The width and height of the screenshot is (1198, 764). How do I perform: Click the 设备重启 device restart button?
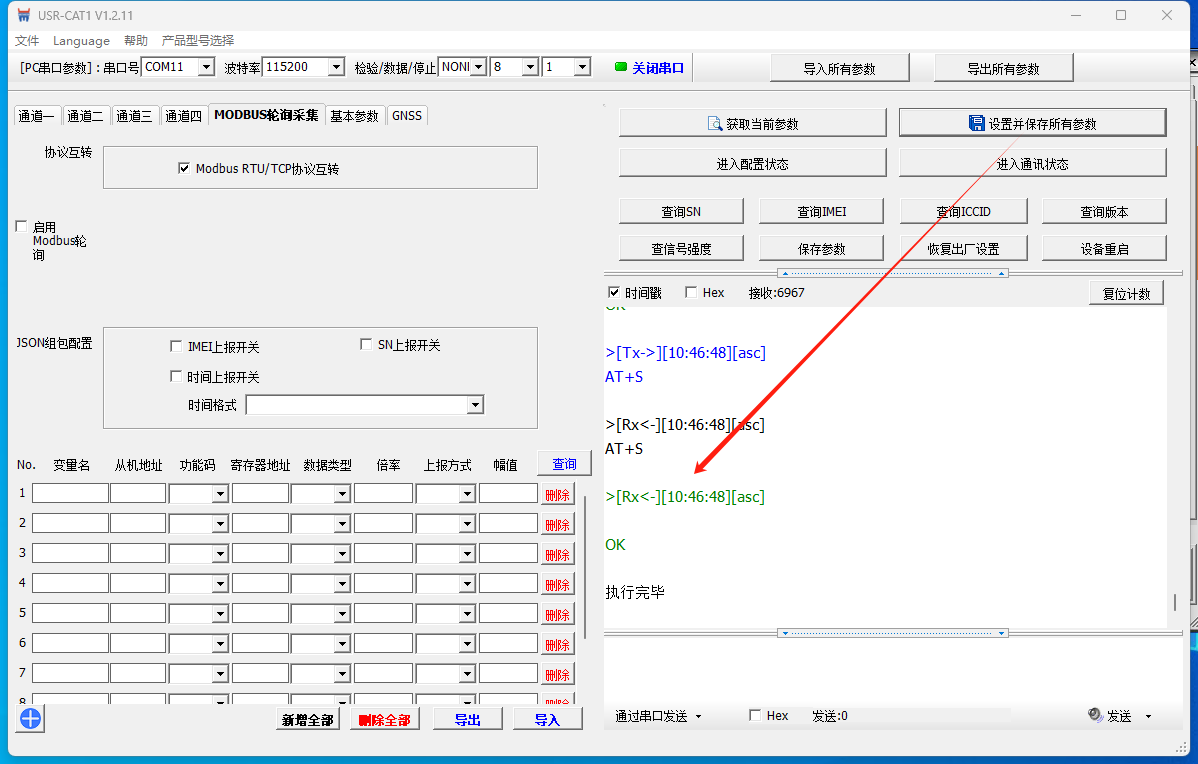coord(1104,248)
